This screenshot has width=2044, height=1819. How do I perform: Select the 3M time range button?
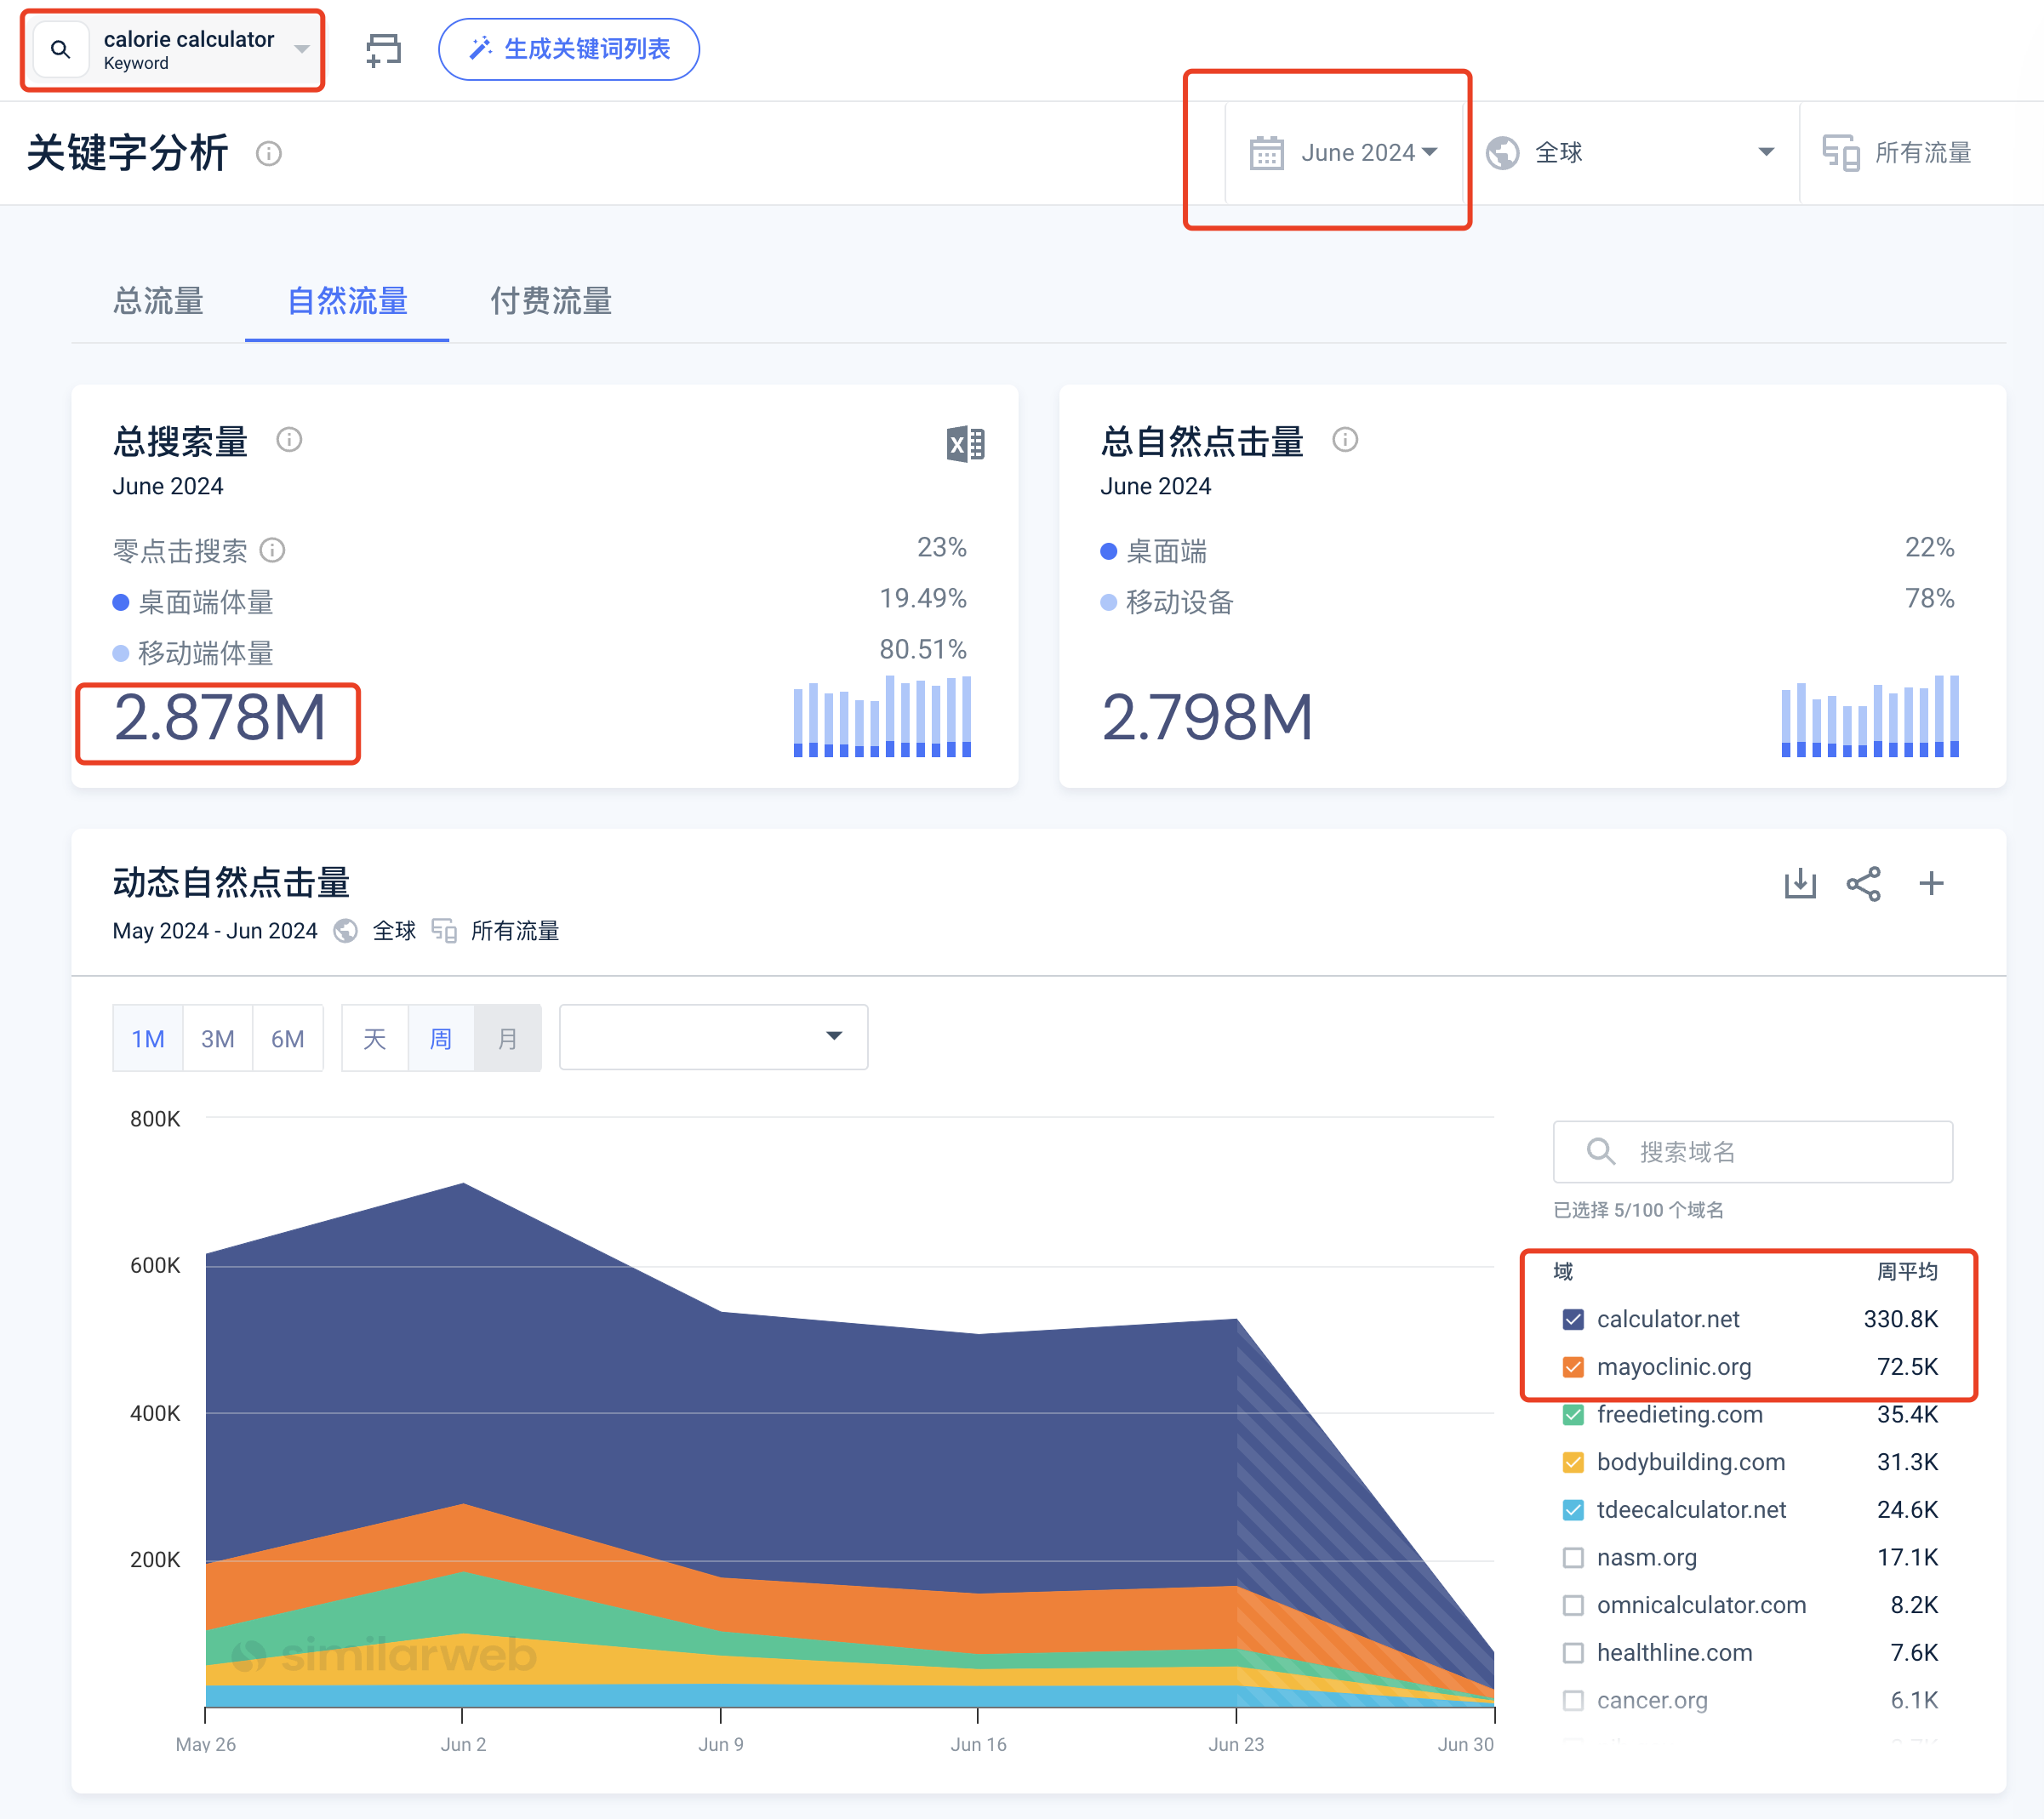click(218, 1039)
